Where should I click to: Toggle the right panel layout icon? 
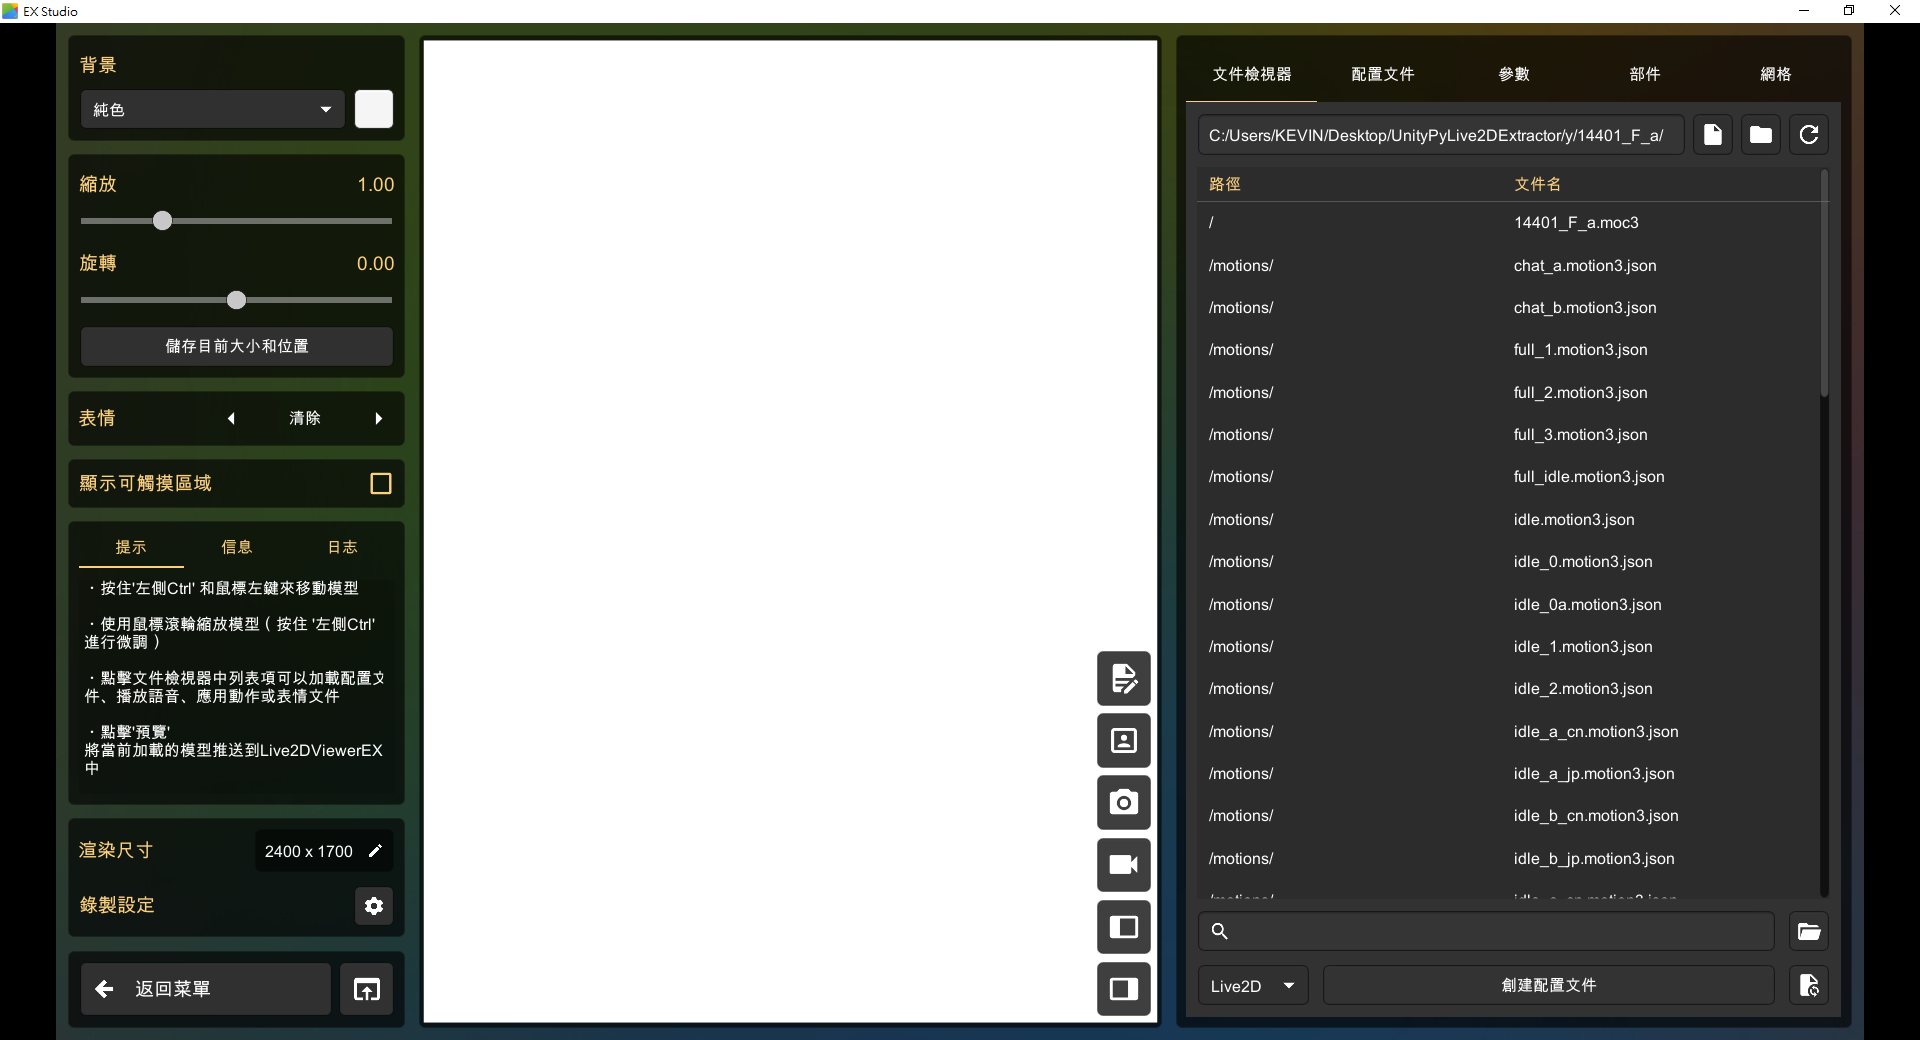coord(1123,989)
